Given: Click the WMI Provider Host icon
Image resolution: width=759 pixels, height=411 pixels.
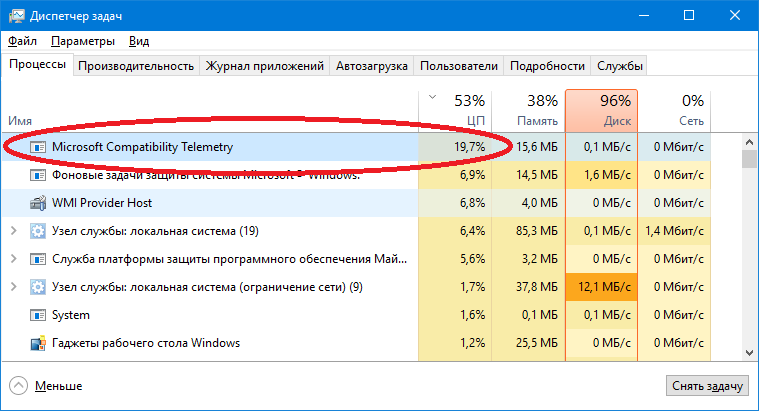Looking at the screenshot, I should pos(38,203).
